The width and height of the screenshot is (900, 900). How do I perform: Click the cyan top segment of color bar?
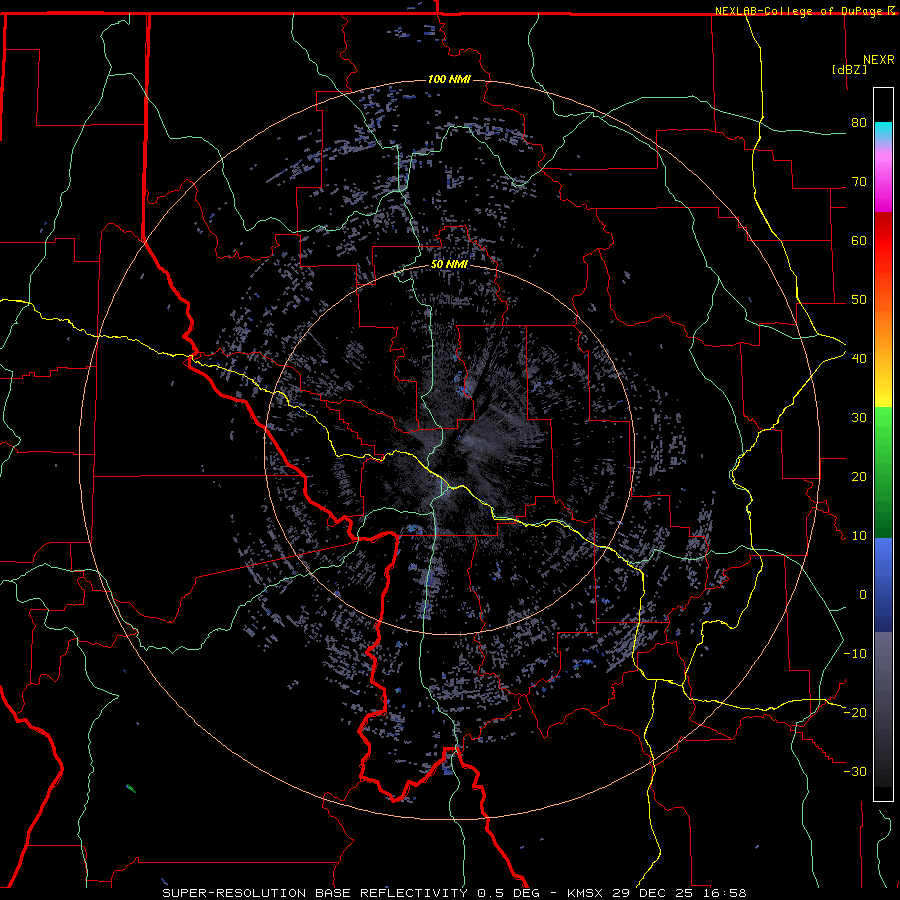(883, 132)
